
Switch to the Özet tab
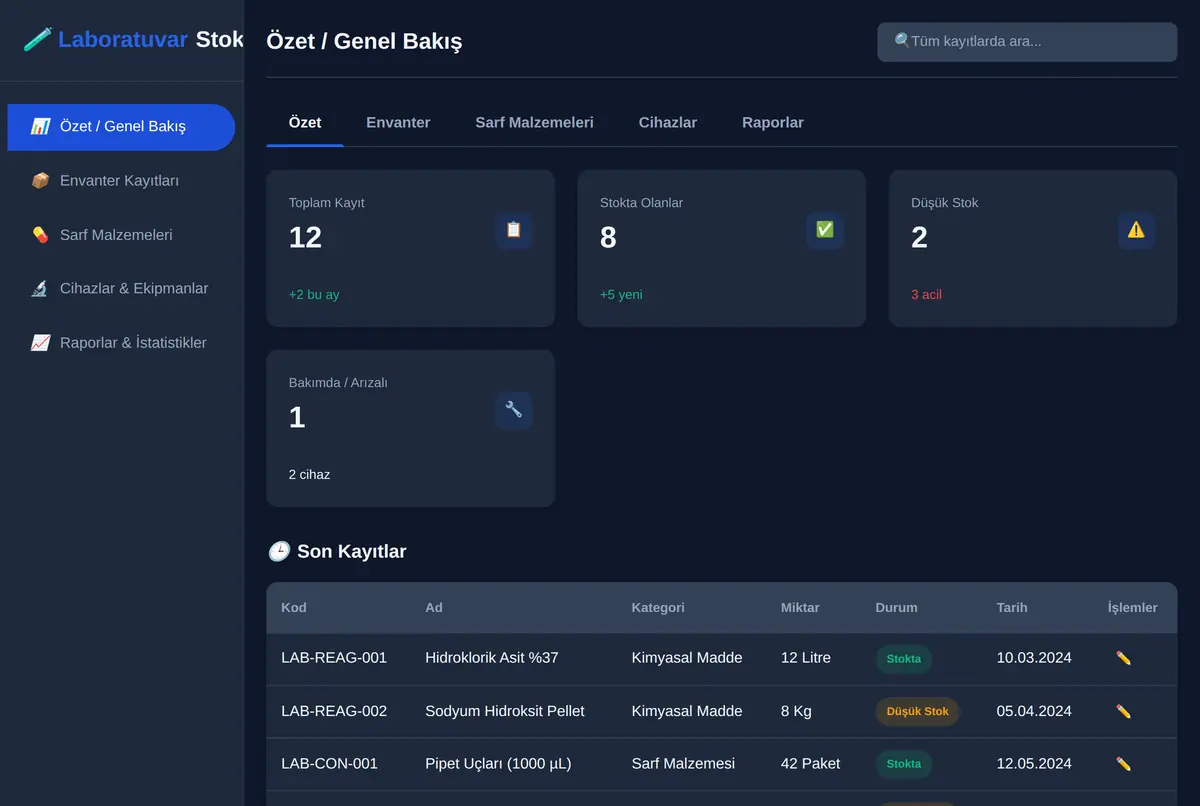[x=305, y=123]
